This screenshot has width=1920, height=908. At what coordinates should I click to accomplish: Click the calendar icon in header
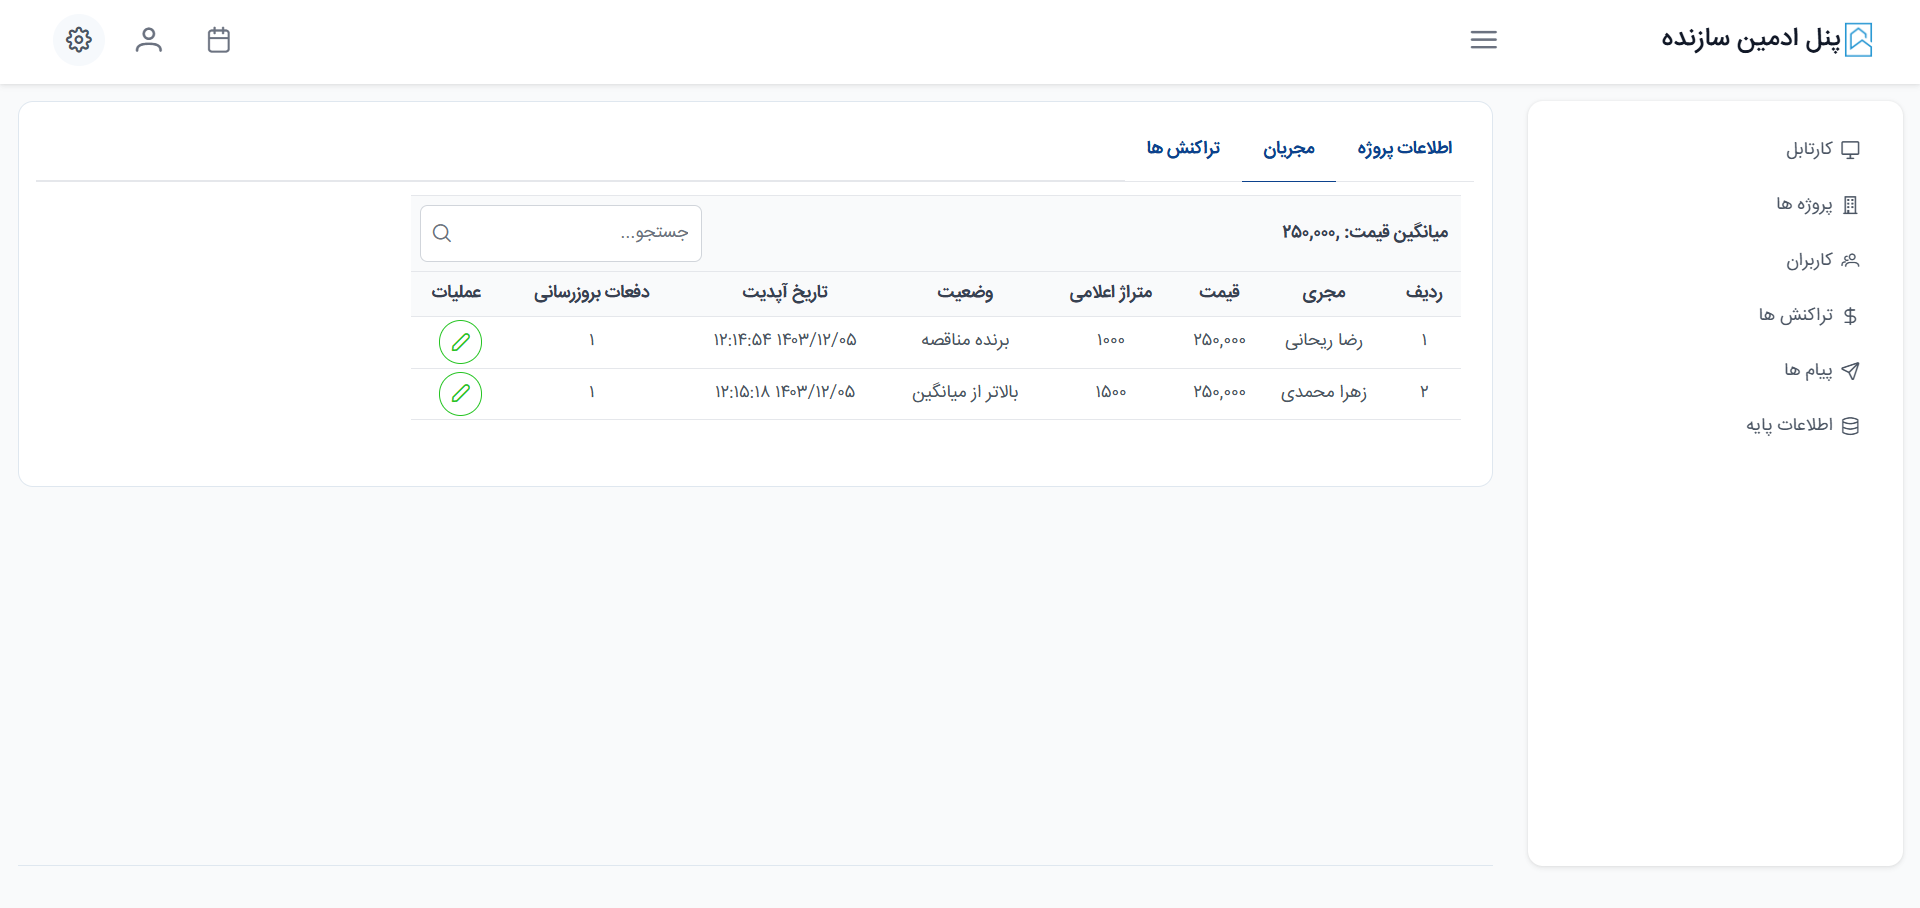coord(219,40)
